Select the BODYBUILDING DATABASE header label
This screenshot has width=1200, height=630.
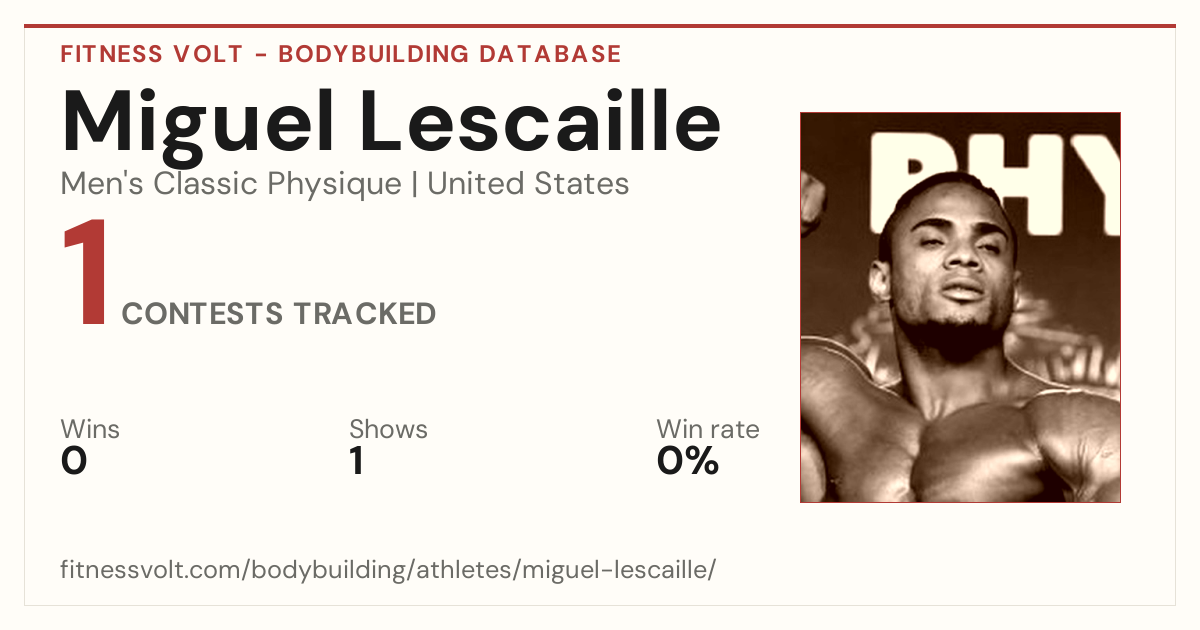(450, 54)
